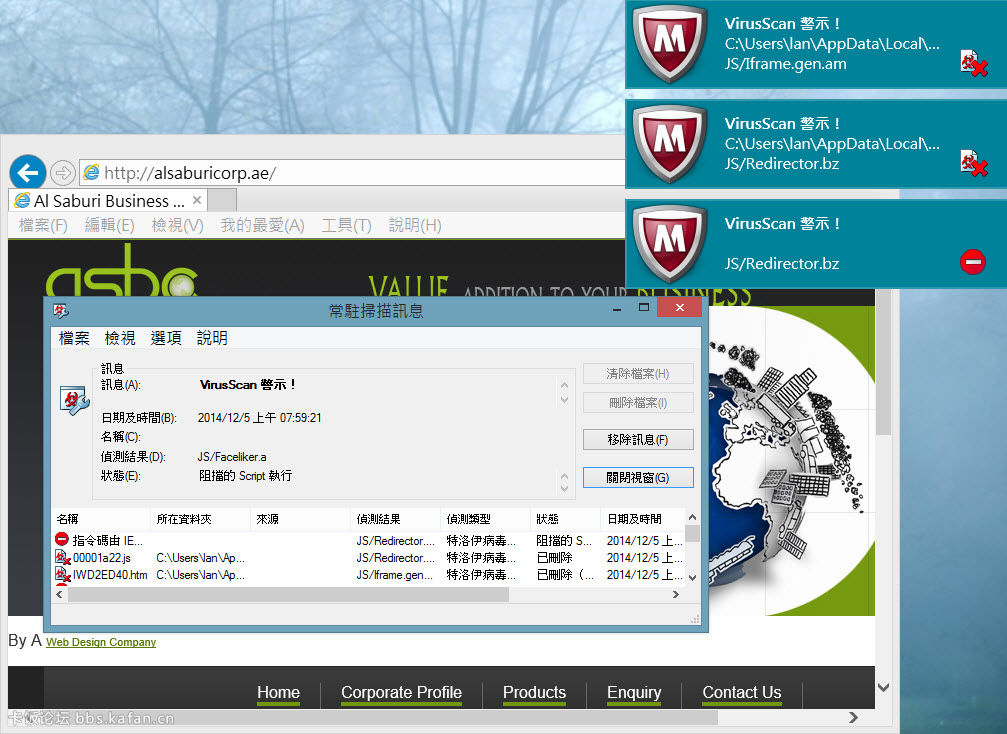This screenshot has width=1007, height=734.
Task: Click McAfee shield on second JS/Redirector.bz alert with path
Action: click(x=670, y=144)
